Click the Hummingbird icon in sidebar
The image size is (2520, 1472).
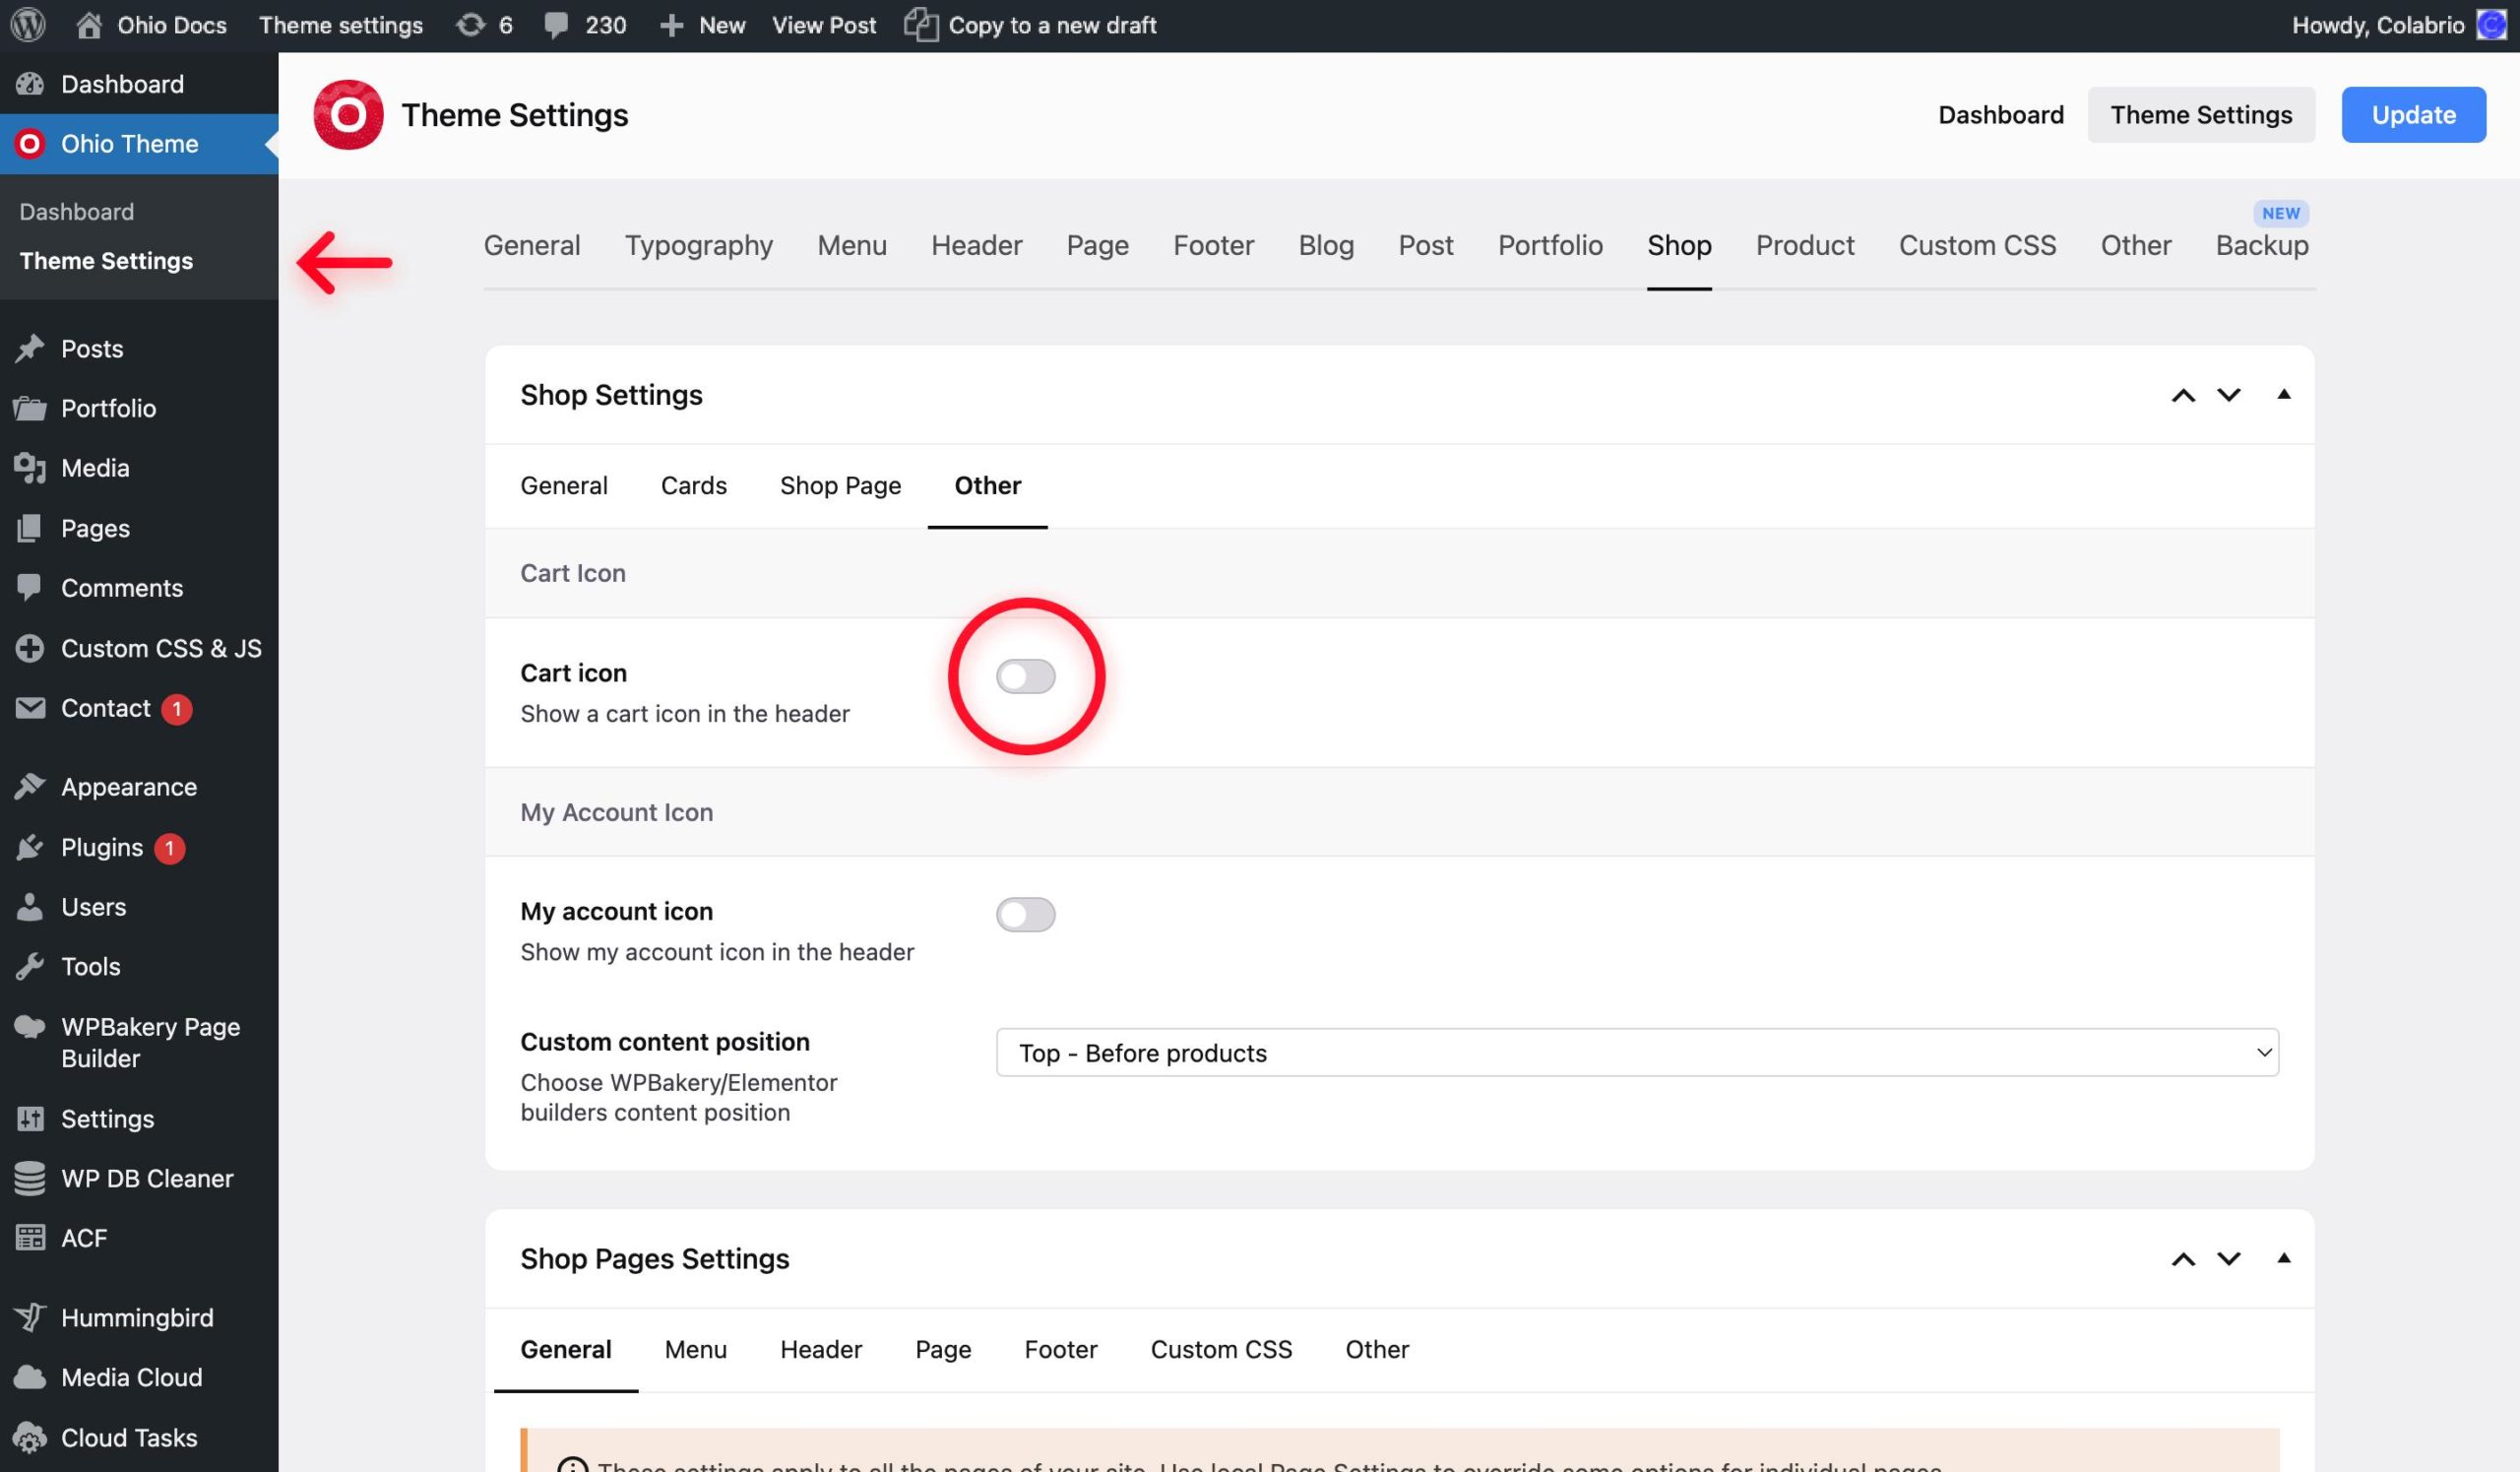30,1317
